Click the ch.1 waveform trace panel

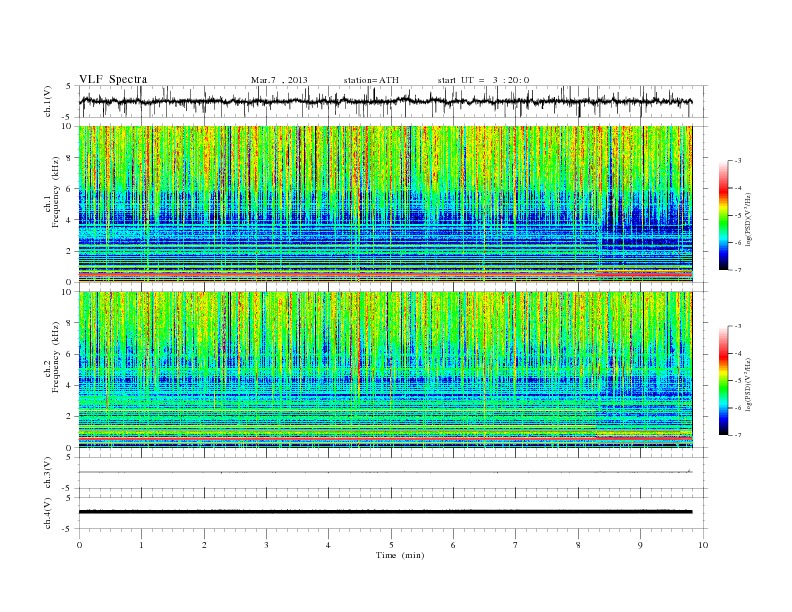393,101
